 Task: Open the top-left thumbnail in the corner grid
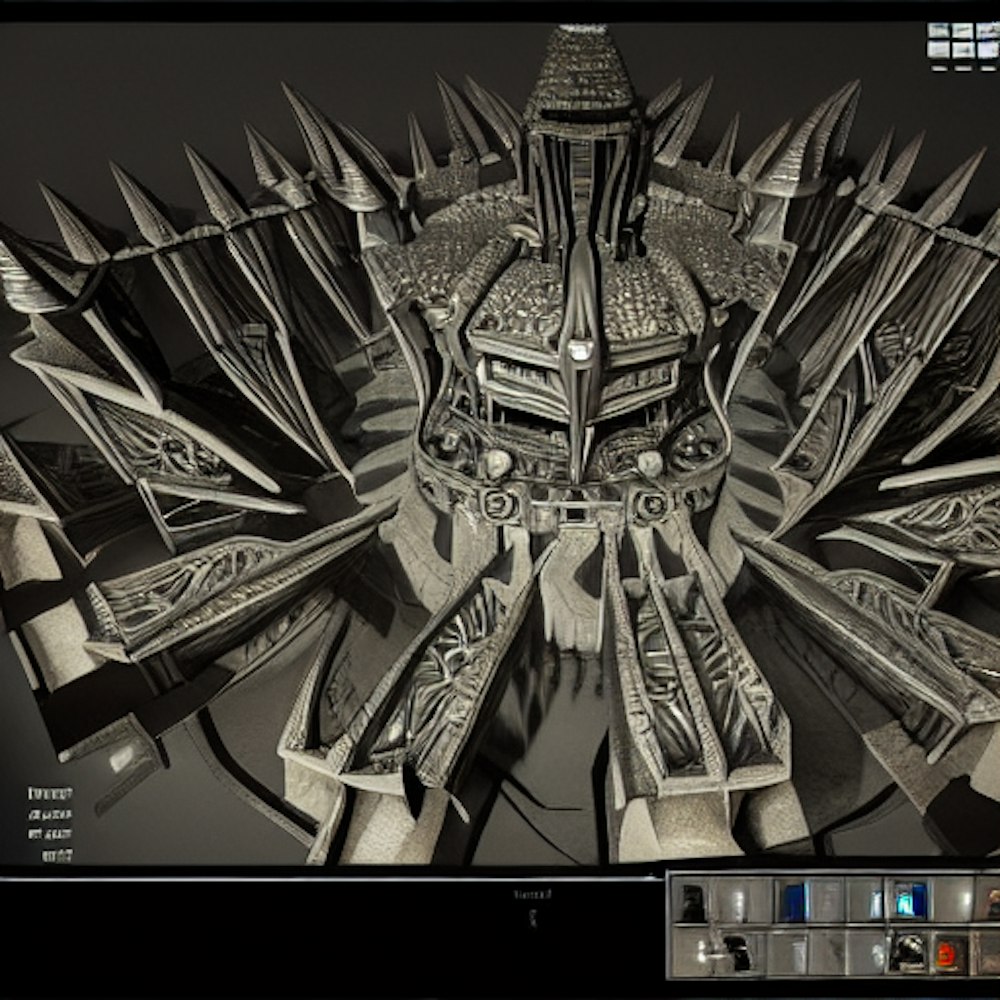click(x=938, y=30)
